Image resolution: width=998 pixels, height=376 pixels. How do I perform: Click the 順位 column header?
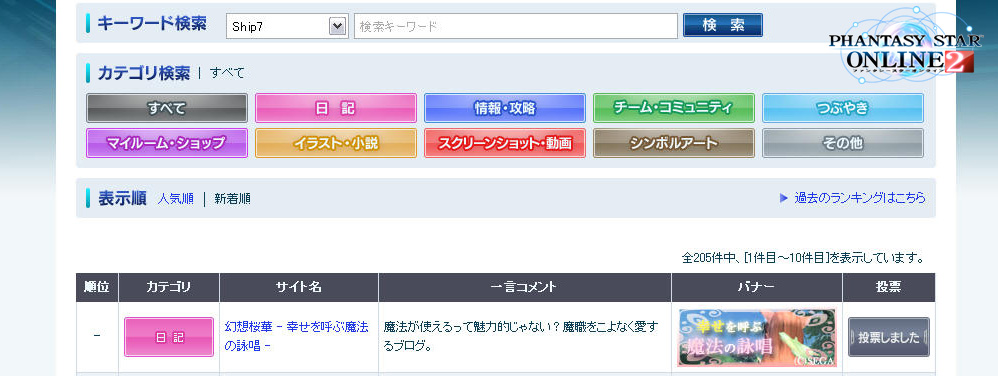[97, 288]
